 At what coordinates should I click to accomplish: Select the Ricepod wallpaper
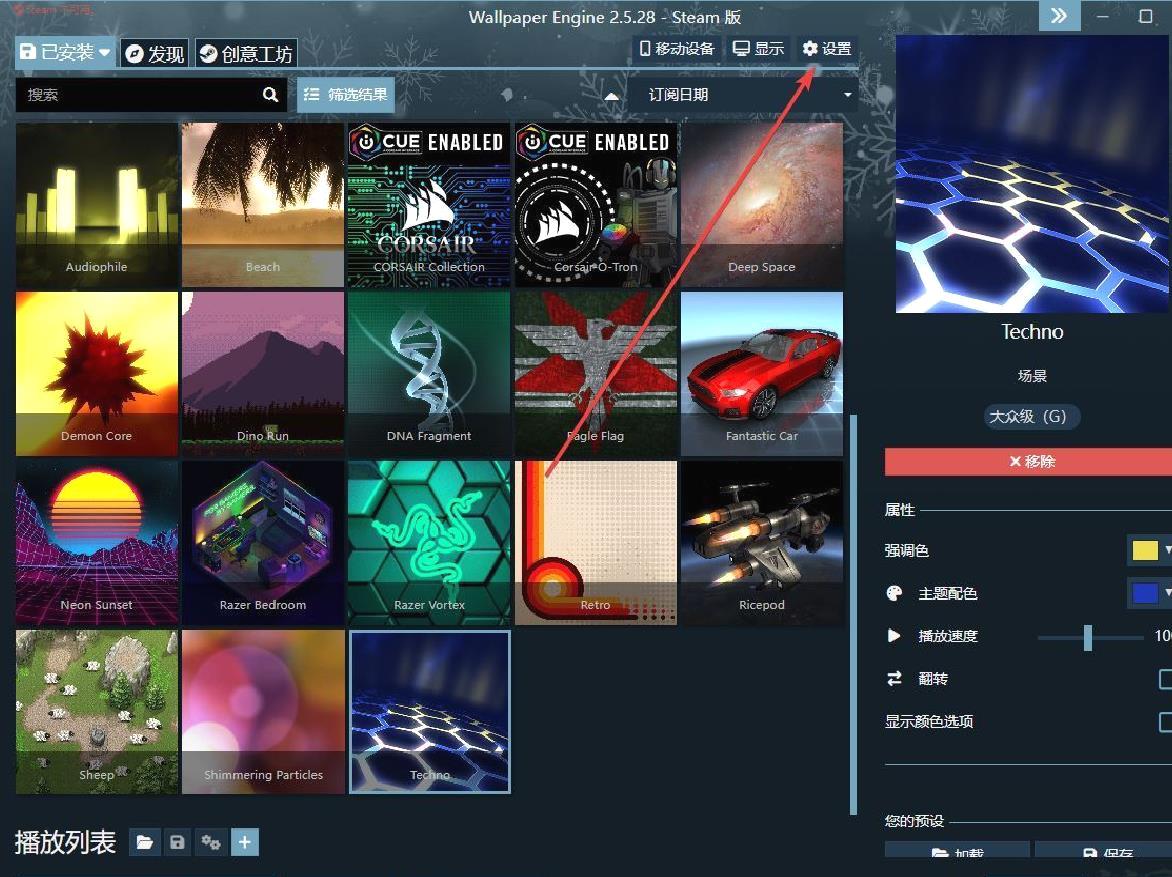click(762, 543)
